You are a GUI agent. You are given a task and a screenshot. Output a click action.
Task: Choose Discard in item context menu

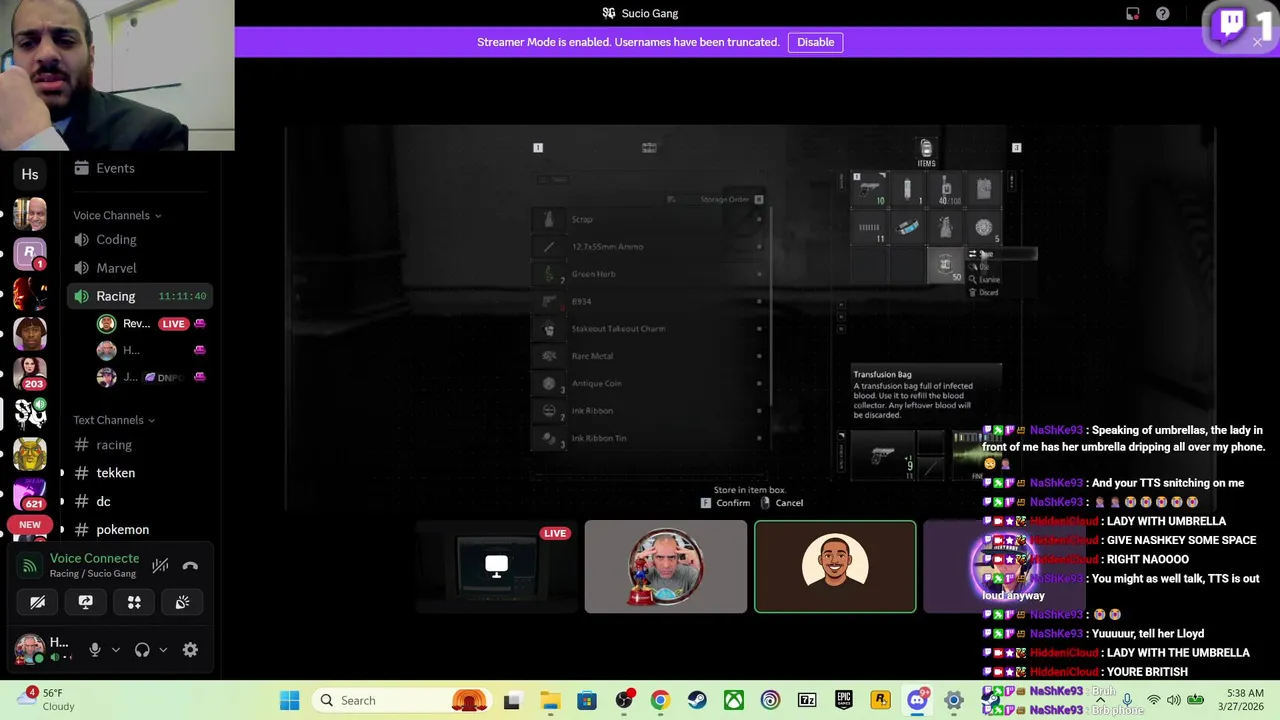click(x=984, y=292)
